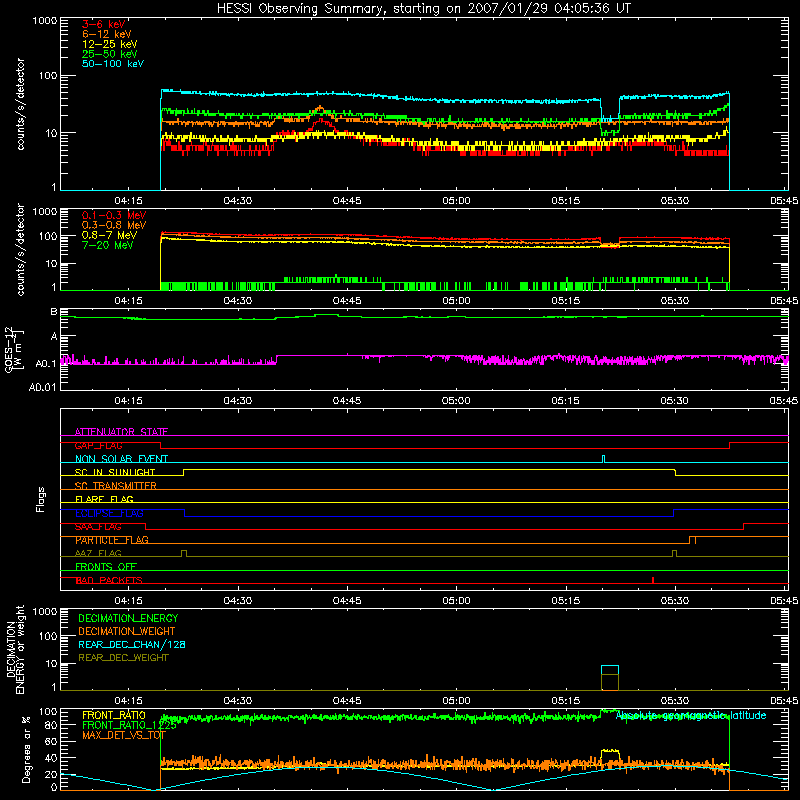Select the PARTICLE_FLAG label
The width and height of the screenshot is (800, 800).
click(112, 540)
